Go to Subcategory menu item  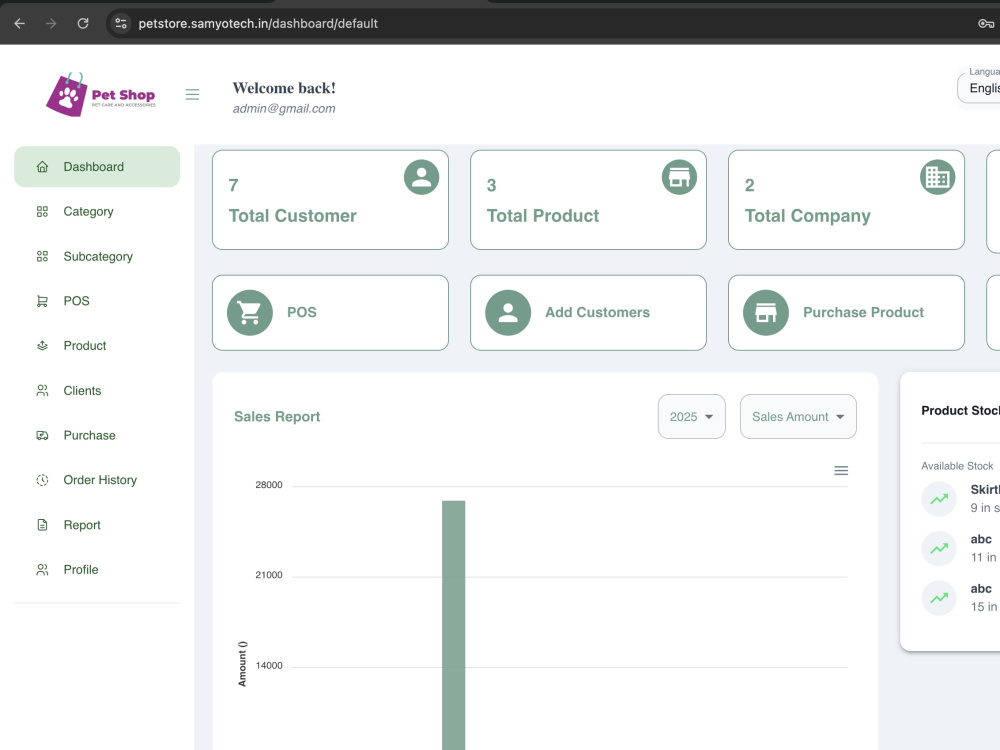click(97, 256)
